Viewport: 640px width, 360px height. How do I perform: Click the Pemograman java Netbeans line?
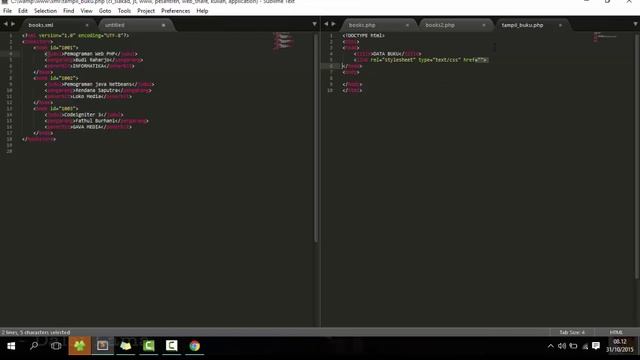[x=100, y=84]
